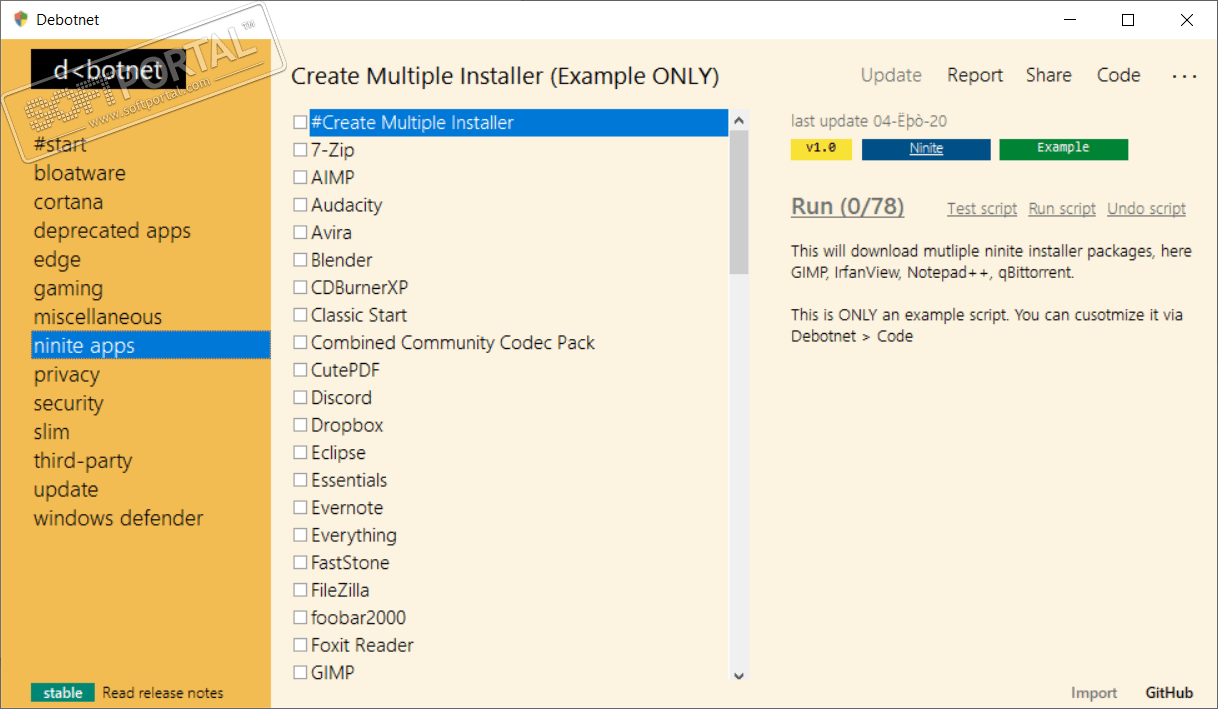
Task: Select the slim category
Action: (52, 432)
